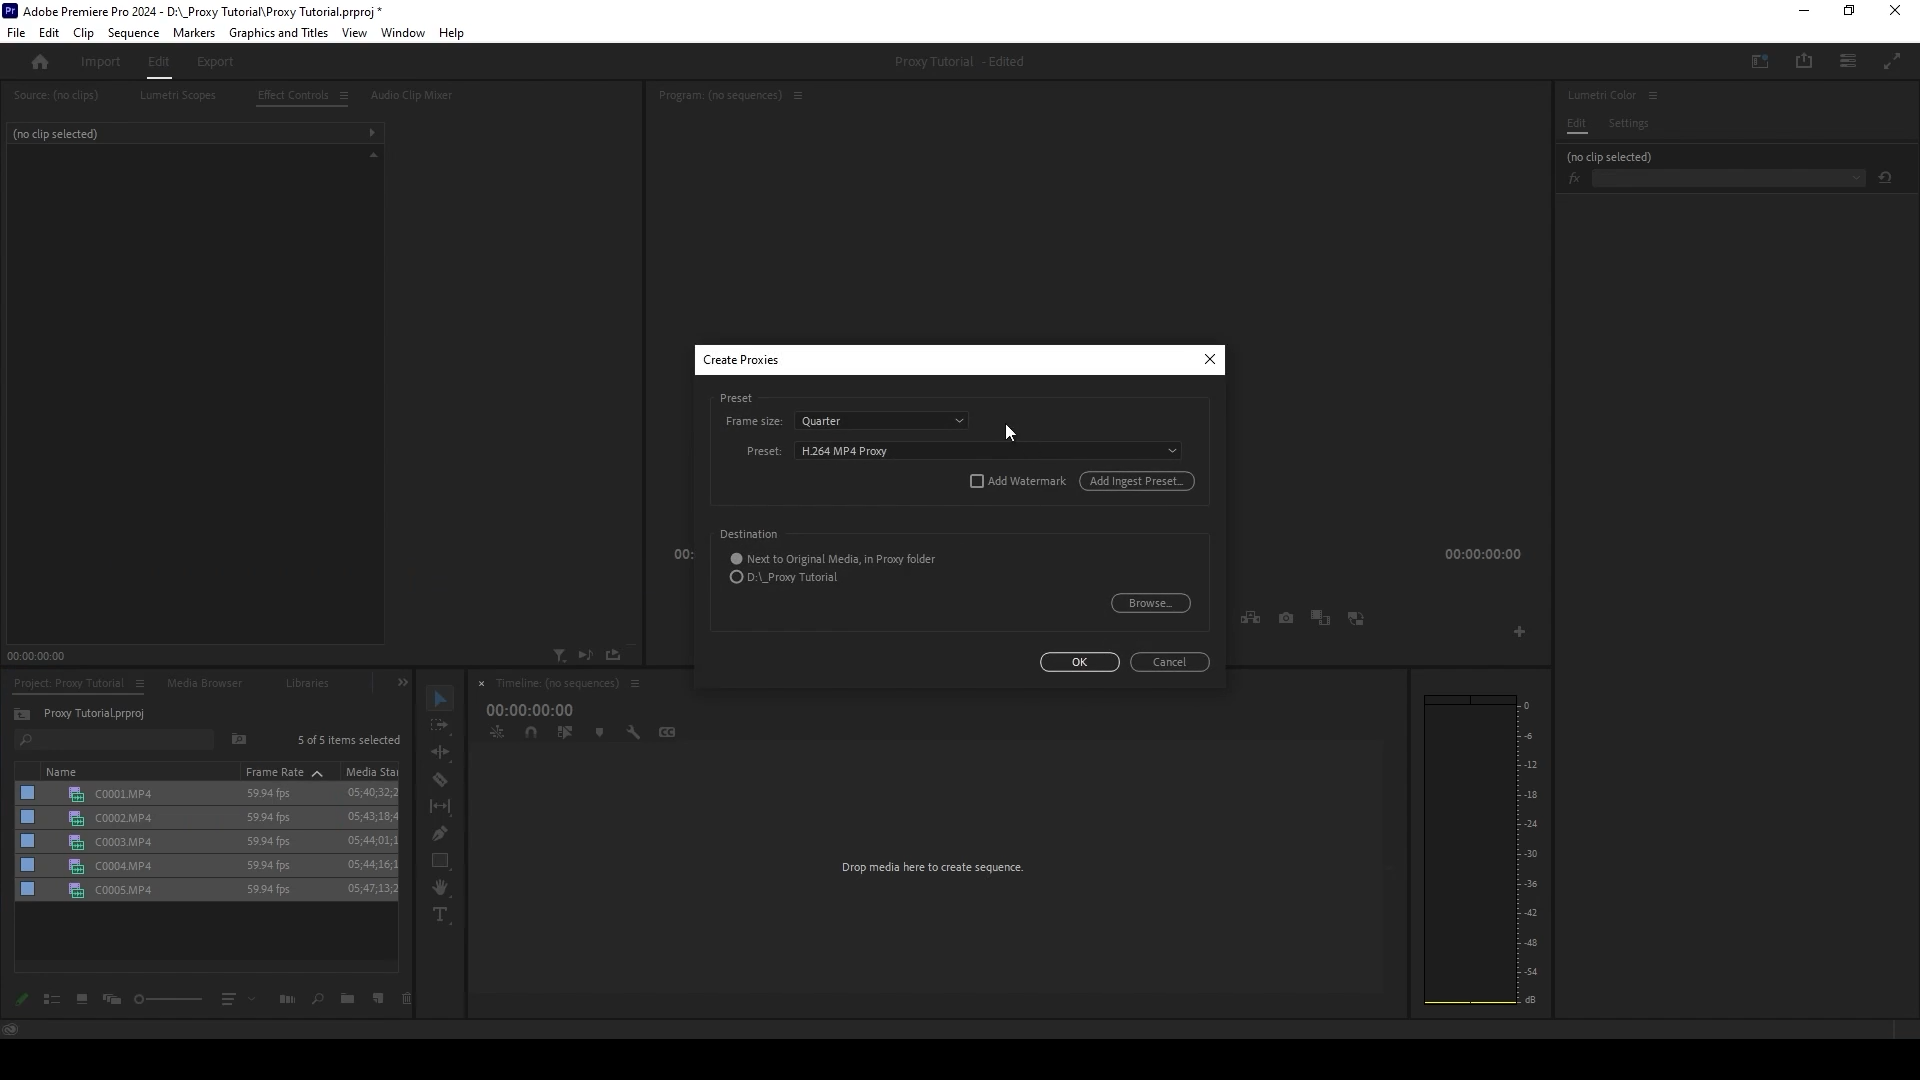Open the File menu
Viewport: 1920px width, 1080px height.
[16, 33]
